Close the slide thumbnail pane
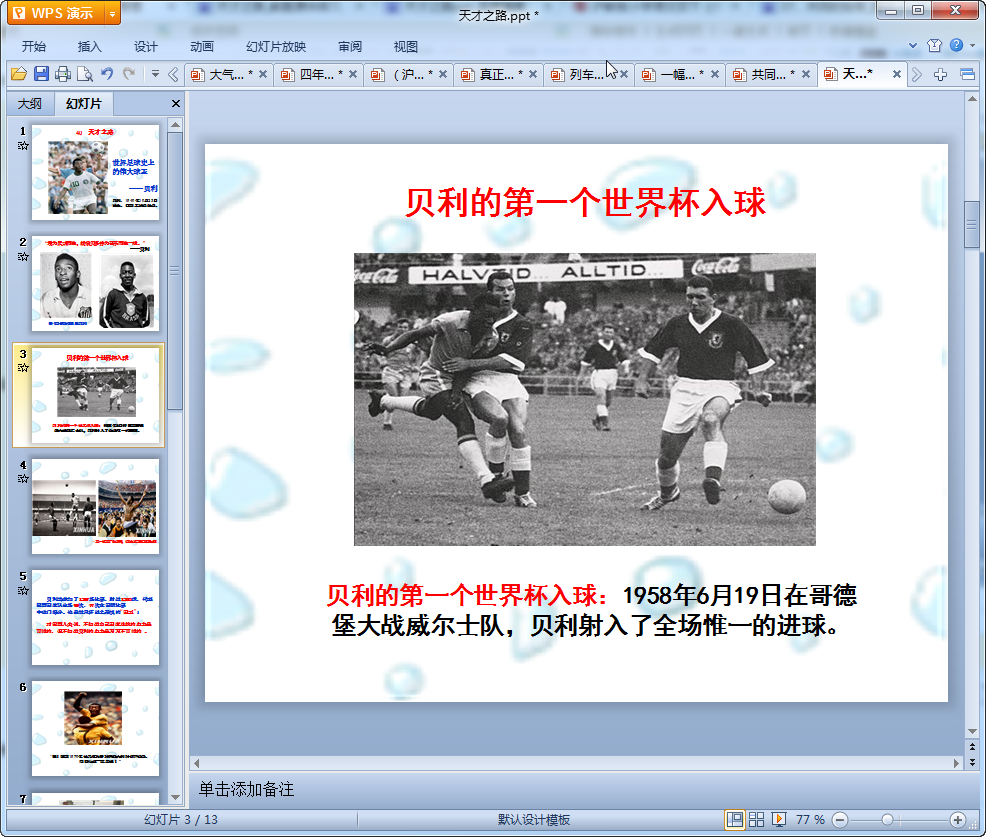986x837 pixels. [x=176, y=104]
